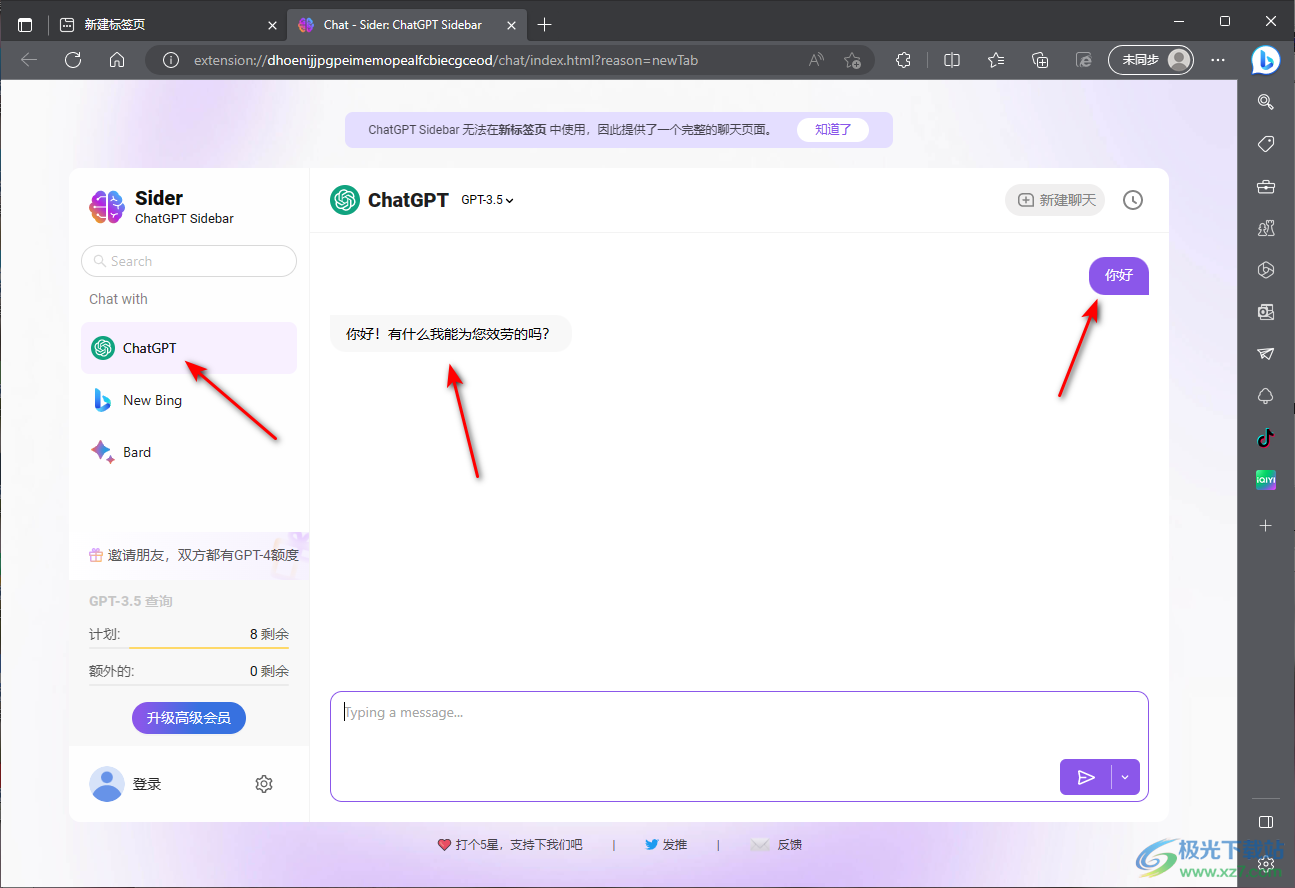Go to the browser home page
The image size is (1295, 888).
[x=117, y=60]
